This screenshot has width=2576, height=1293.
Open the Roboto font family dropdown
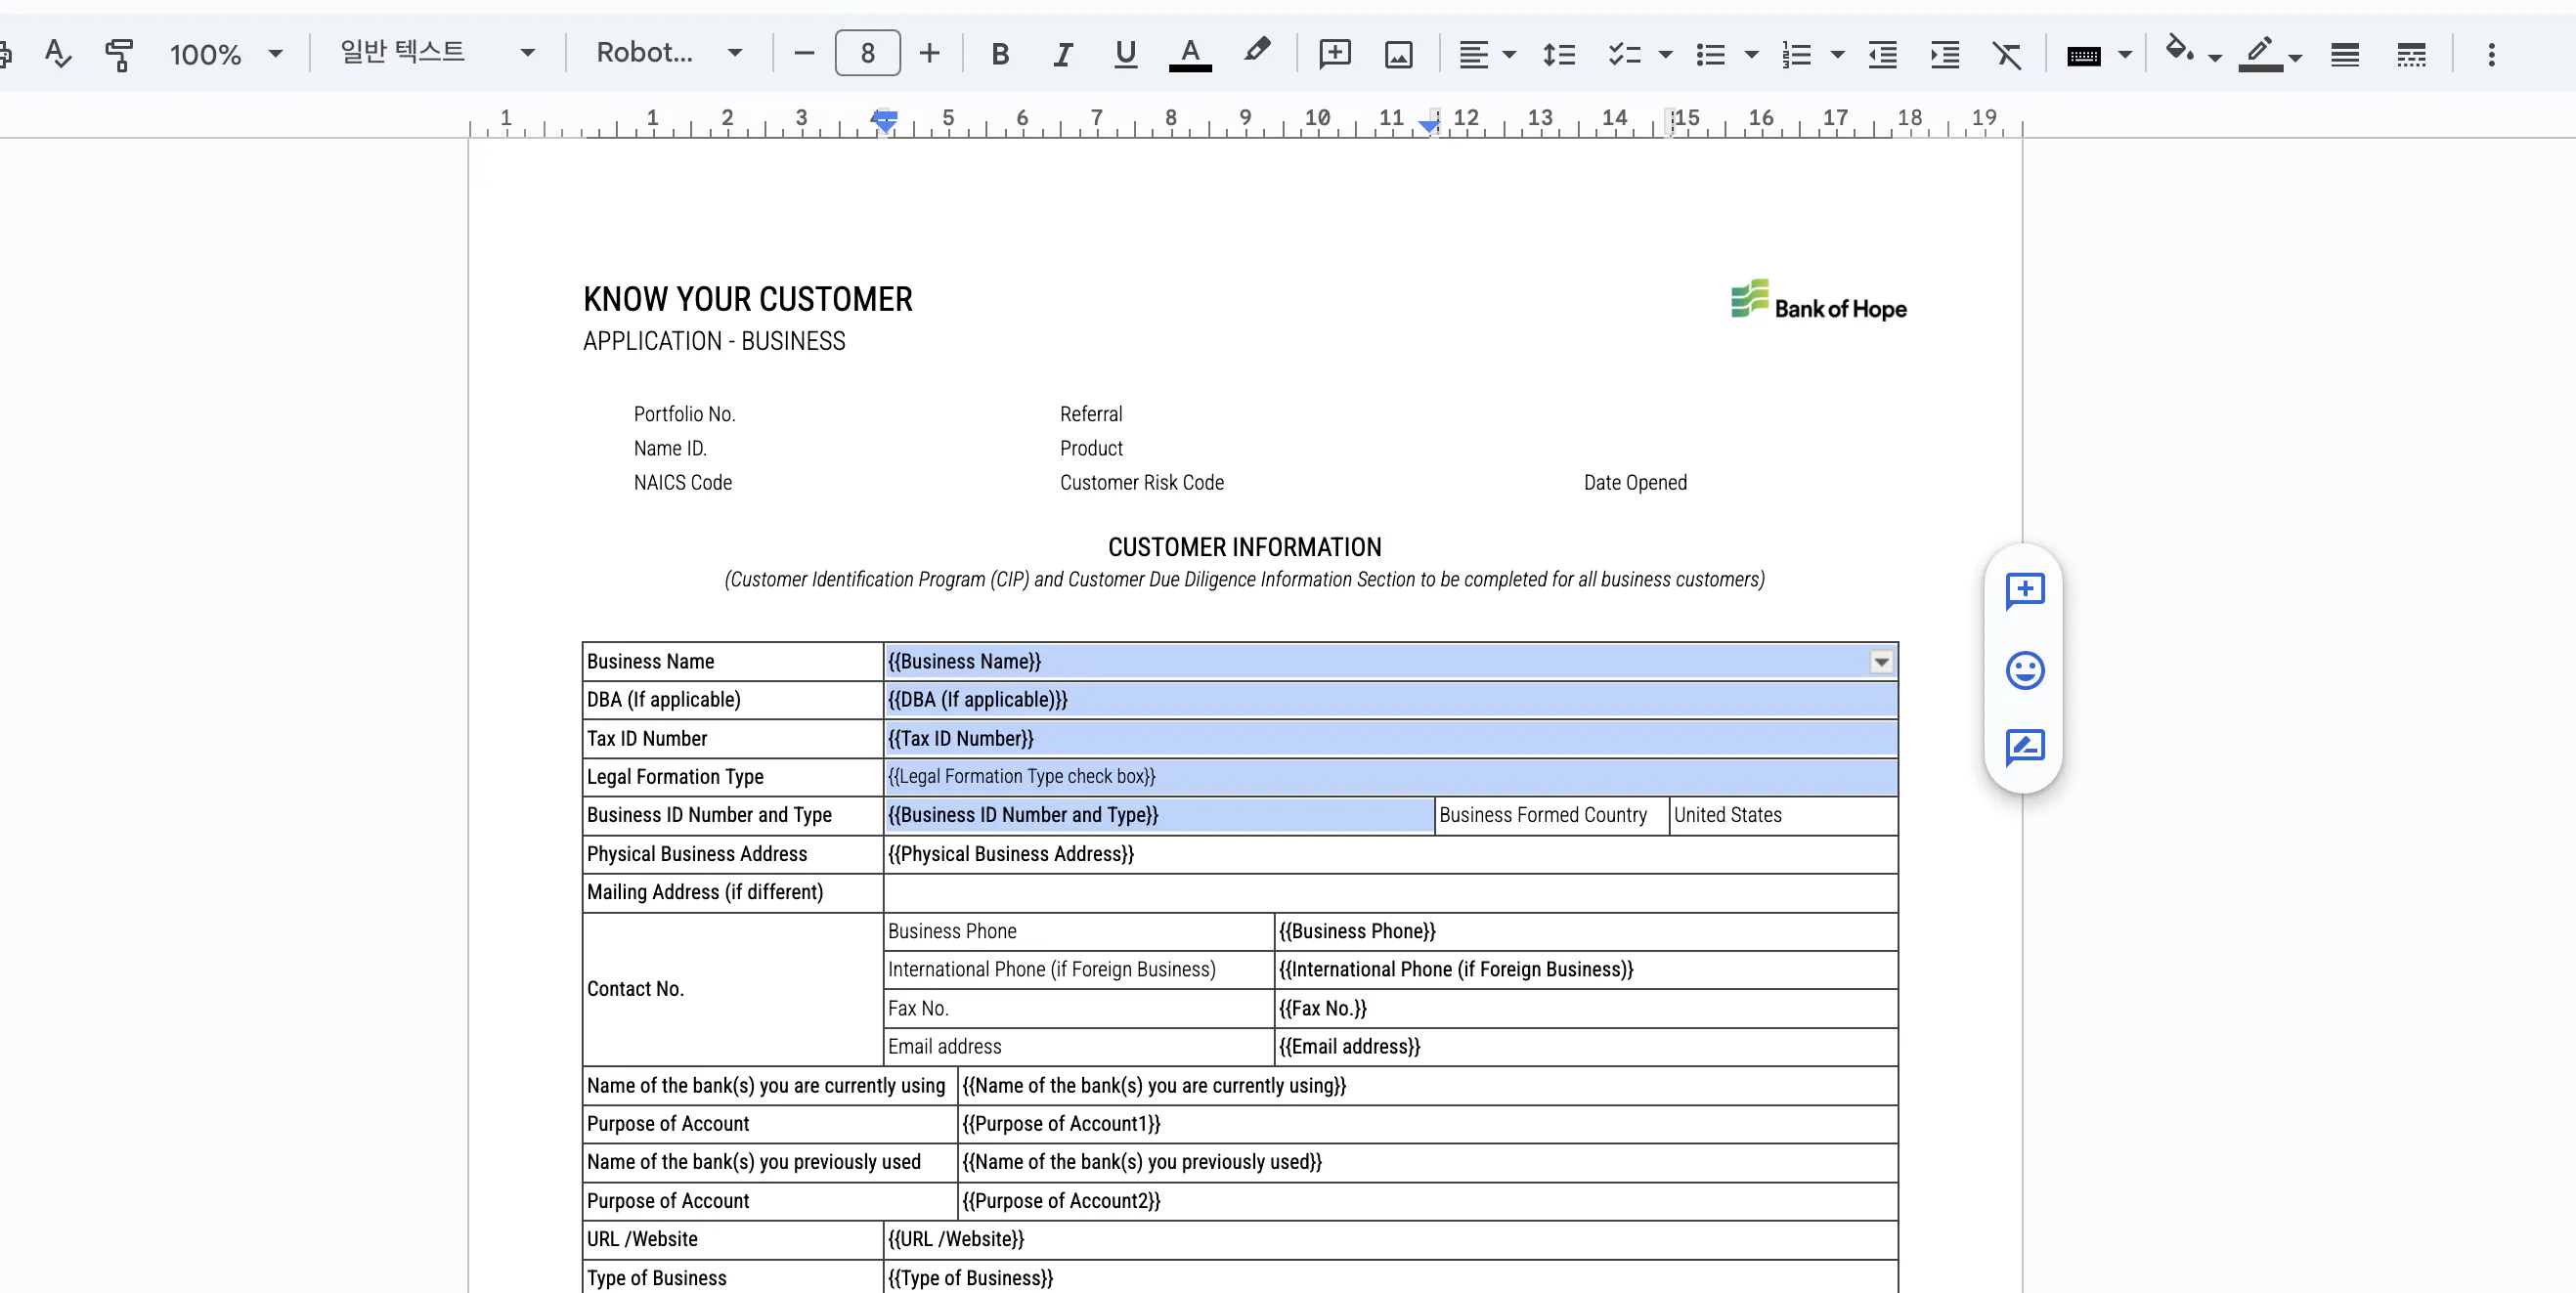[x=669, y=52]
